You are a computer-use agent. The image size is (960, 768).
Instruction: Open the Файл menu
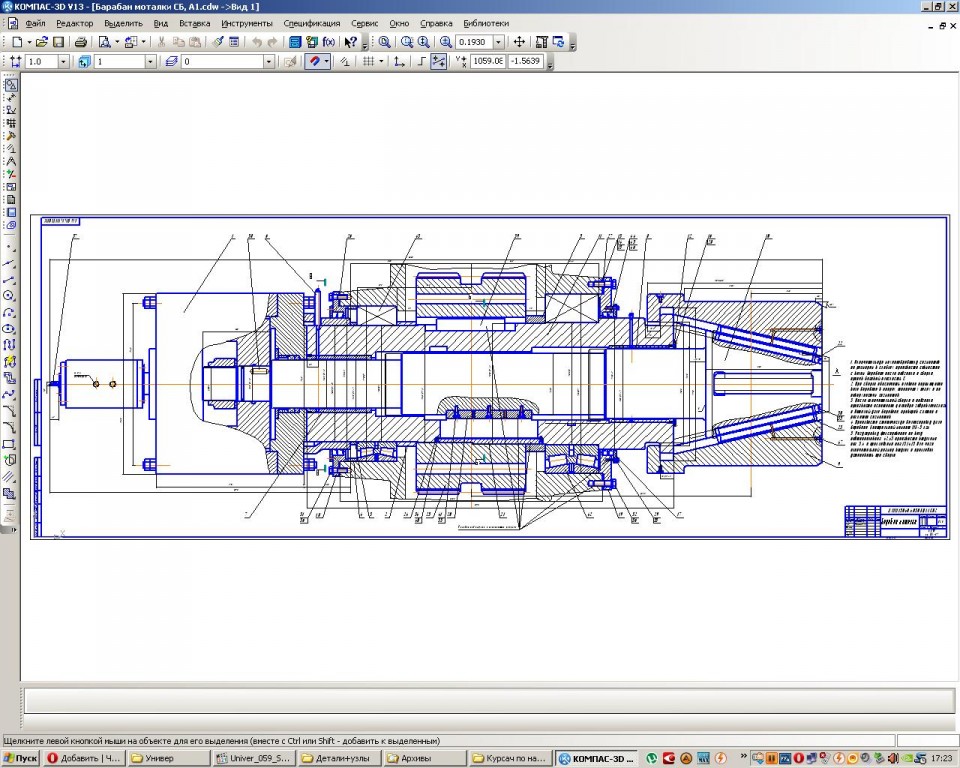click(35, 23)
